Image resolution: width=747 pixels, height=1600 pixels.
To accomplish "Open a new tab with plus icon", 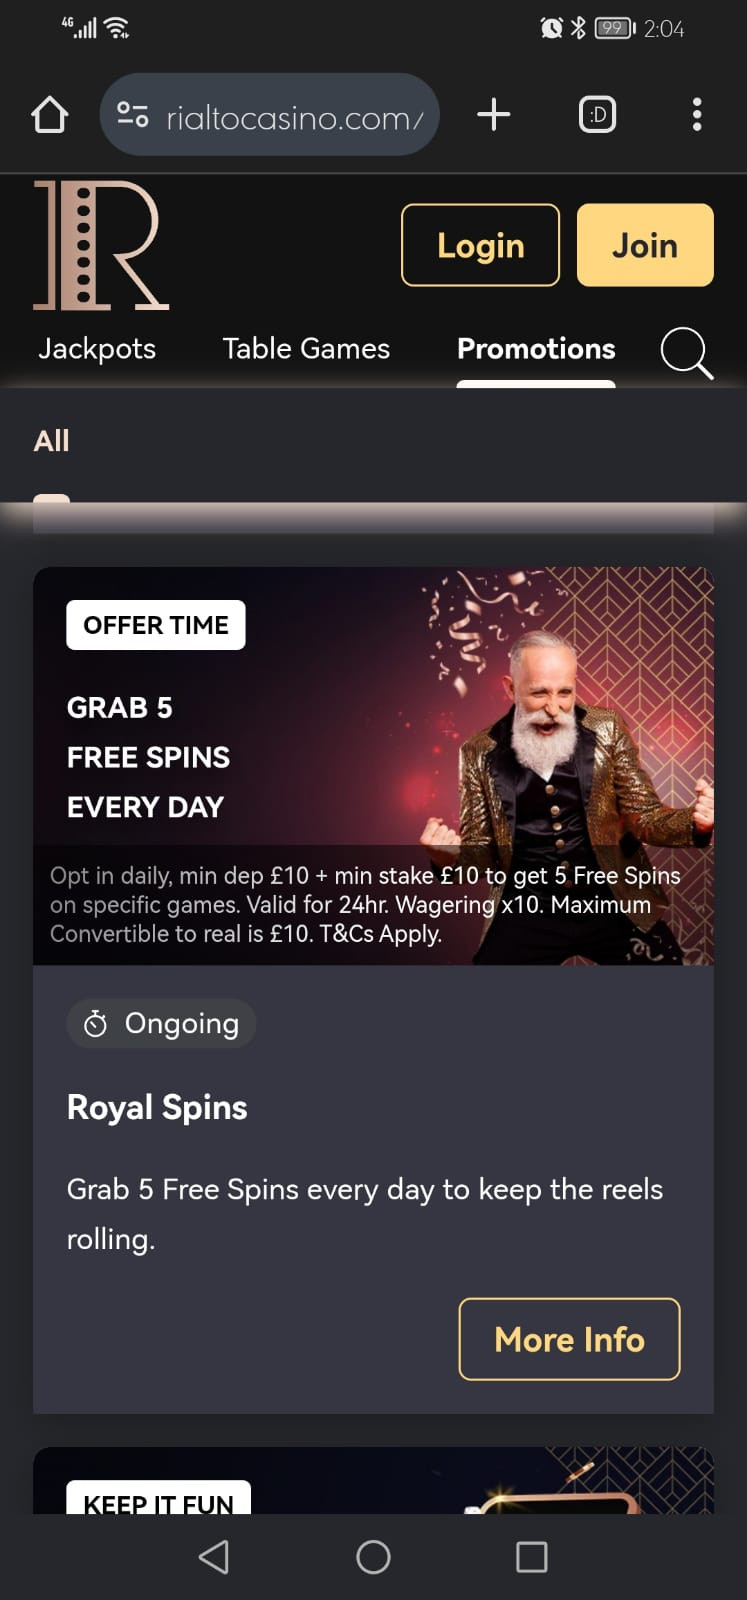I will [x=494, y=114].
